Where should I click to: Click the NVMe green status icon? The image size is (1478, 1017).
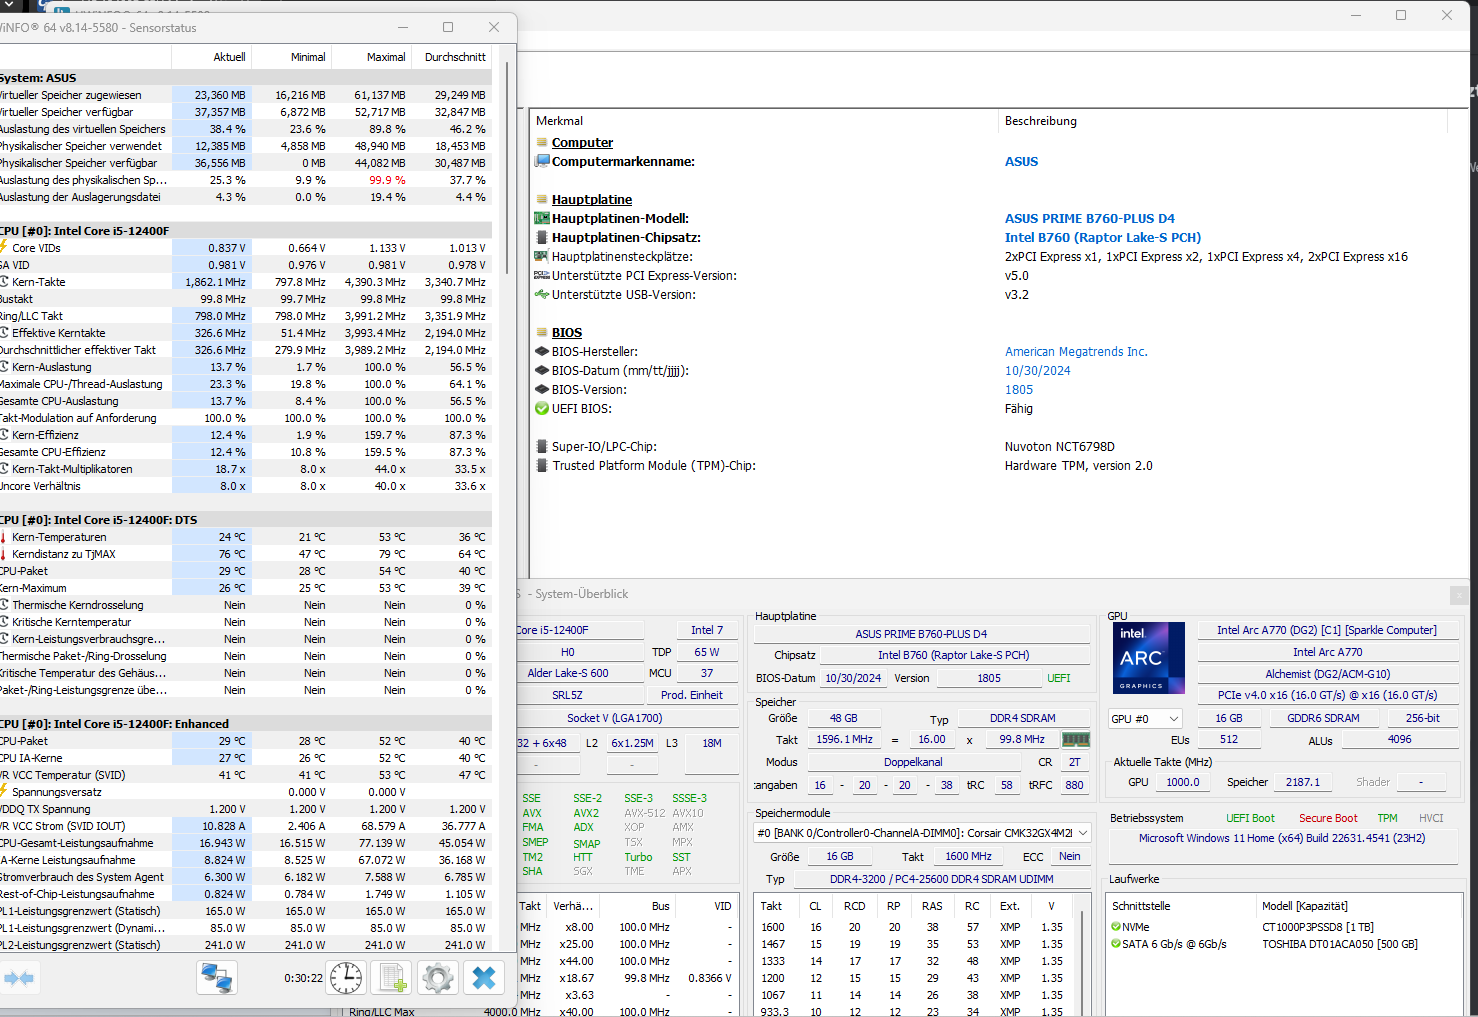[1116, 927]
